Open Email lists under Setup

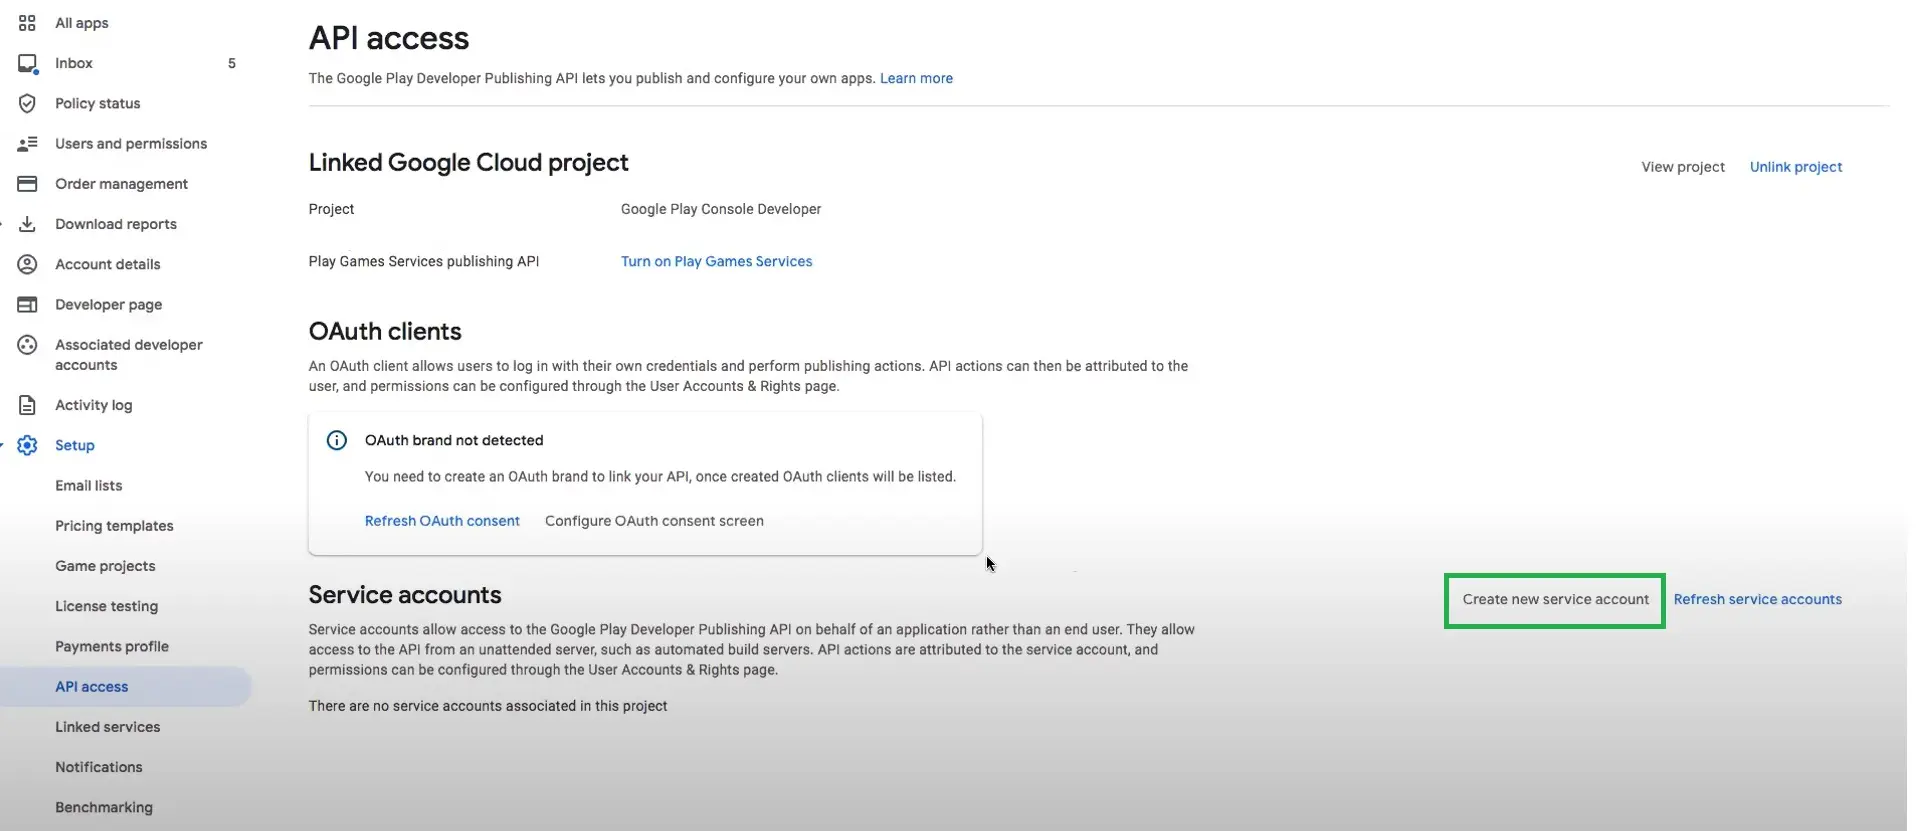[x=89, y=486]
